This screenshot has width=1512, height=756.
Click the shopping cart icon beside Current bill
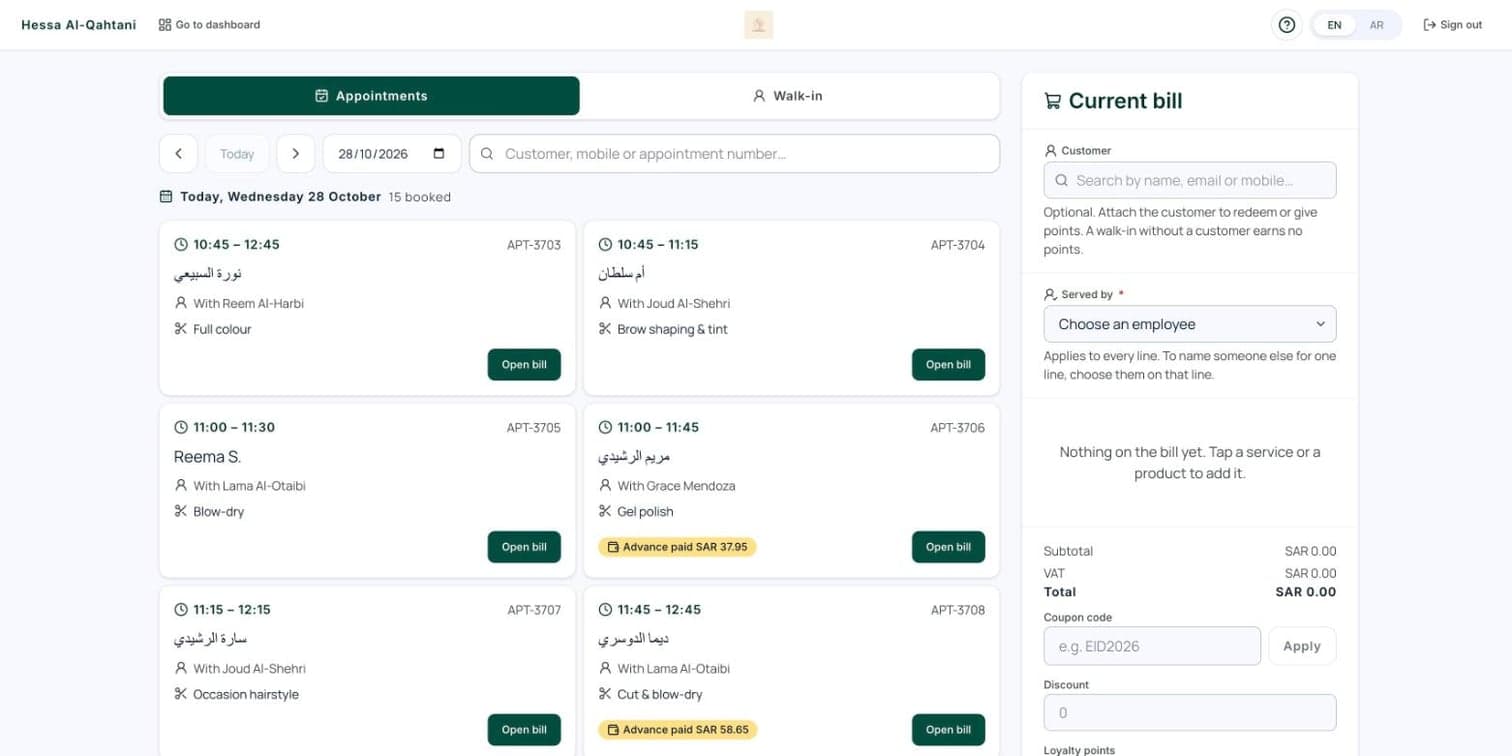click(1052, 101)
